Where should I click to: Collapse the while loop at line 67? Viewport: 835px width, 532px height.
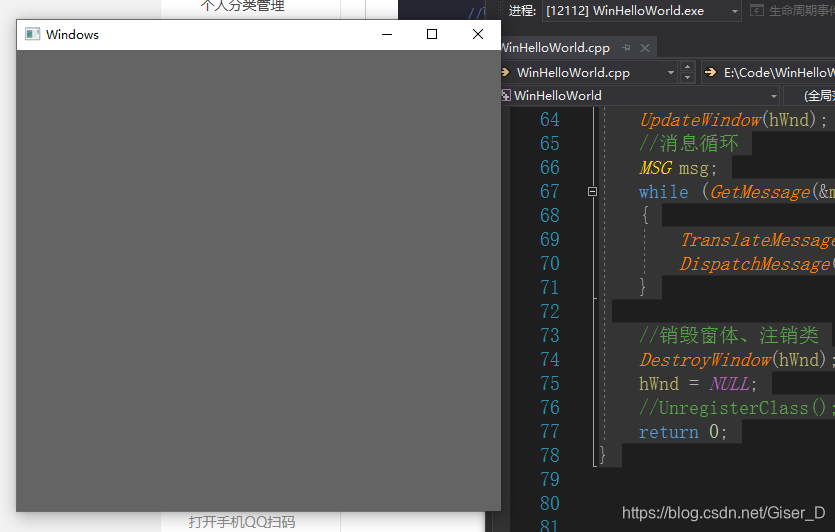(592, 192)
